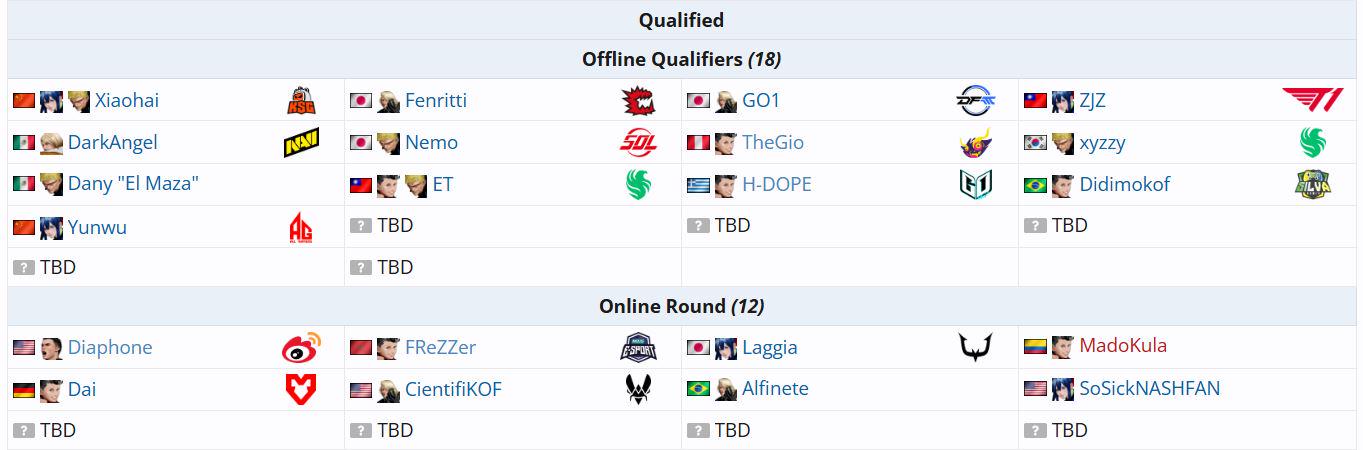Click the Laggia player name
Viewport: 1363px width, 450px height.
(x=770, y=347)
